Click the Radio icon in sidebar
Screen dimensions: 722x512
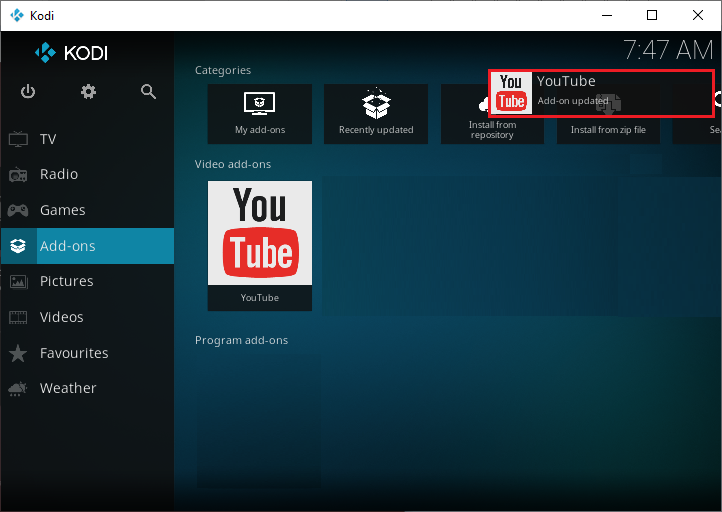coord(18,174)
